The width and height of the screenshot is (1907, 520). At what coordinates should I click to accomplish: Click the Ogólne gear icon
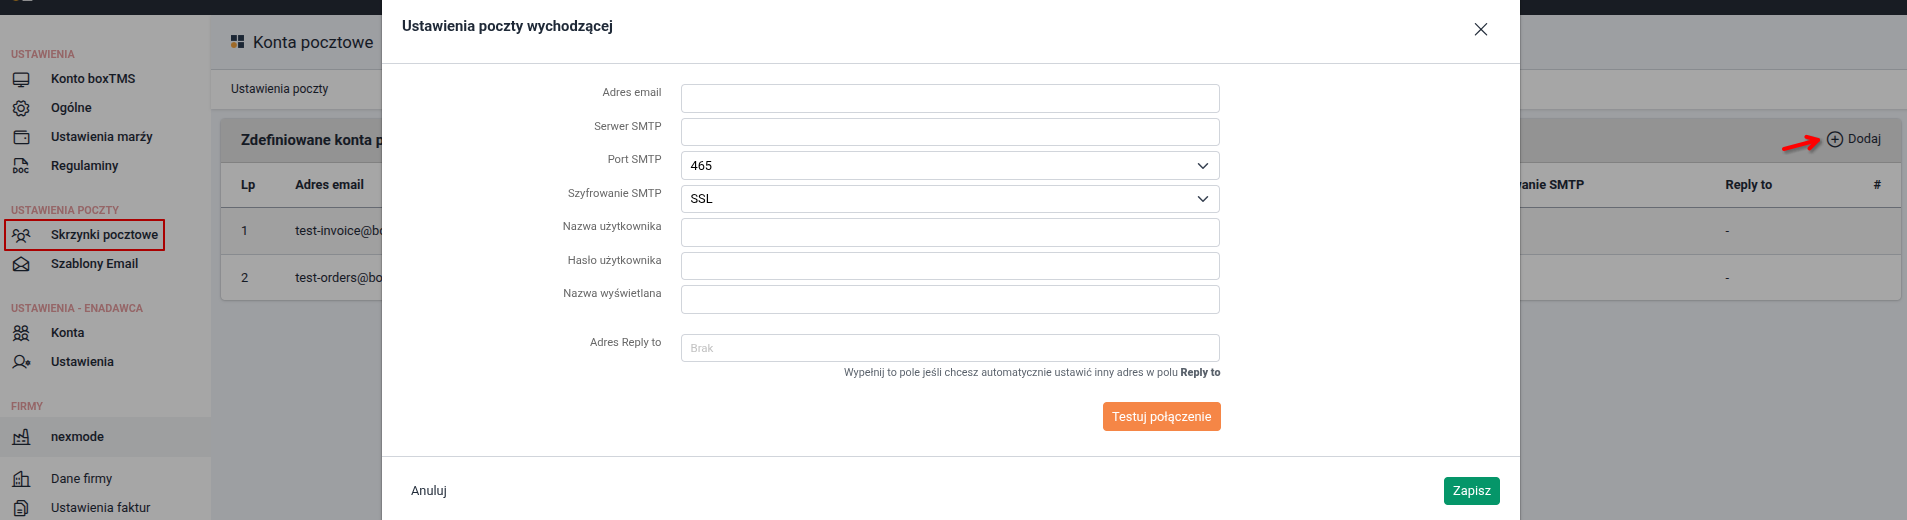pos(21,108)
